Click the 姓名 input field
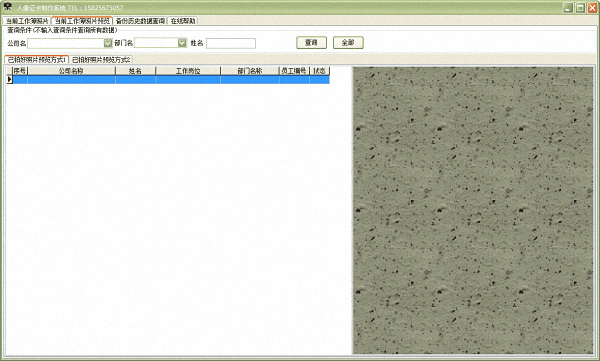This screenshot has width=600, height=361. [231, 43]
